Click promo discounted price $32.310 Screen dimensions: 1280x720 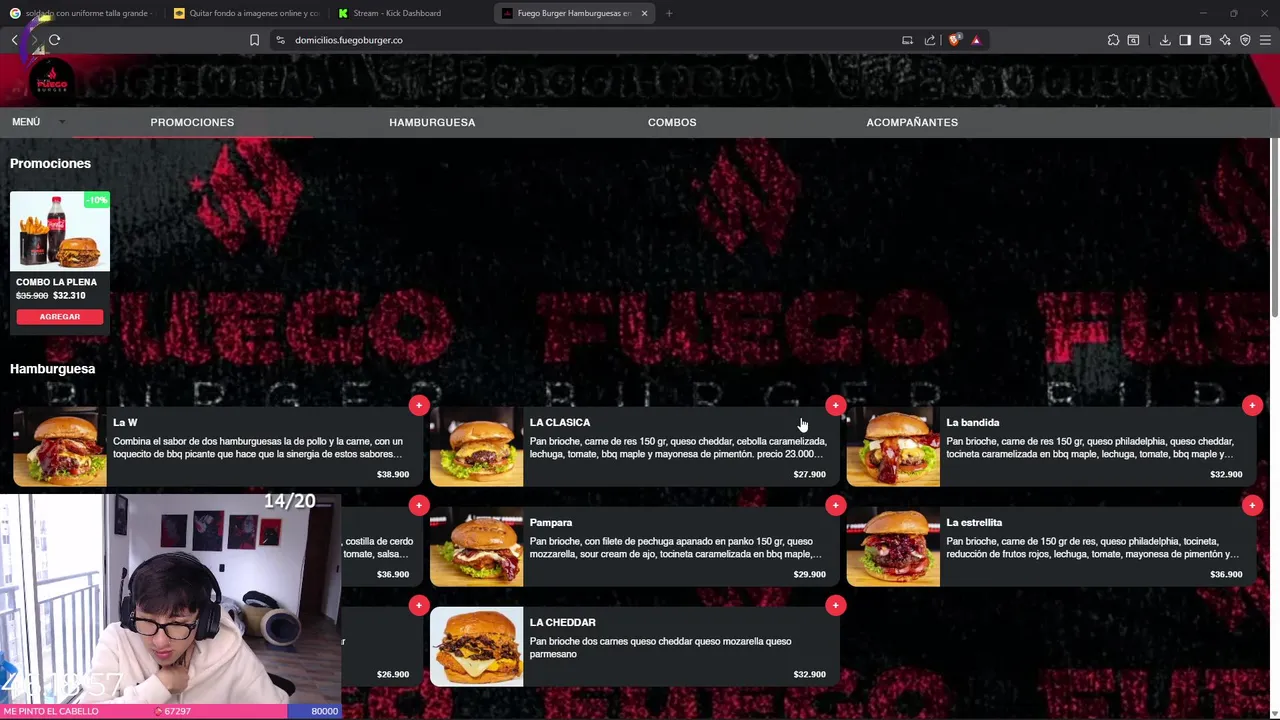(69, 296)
